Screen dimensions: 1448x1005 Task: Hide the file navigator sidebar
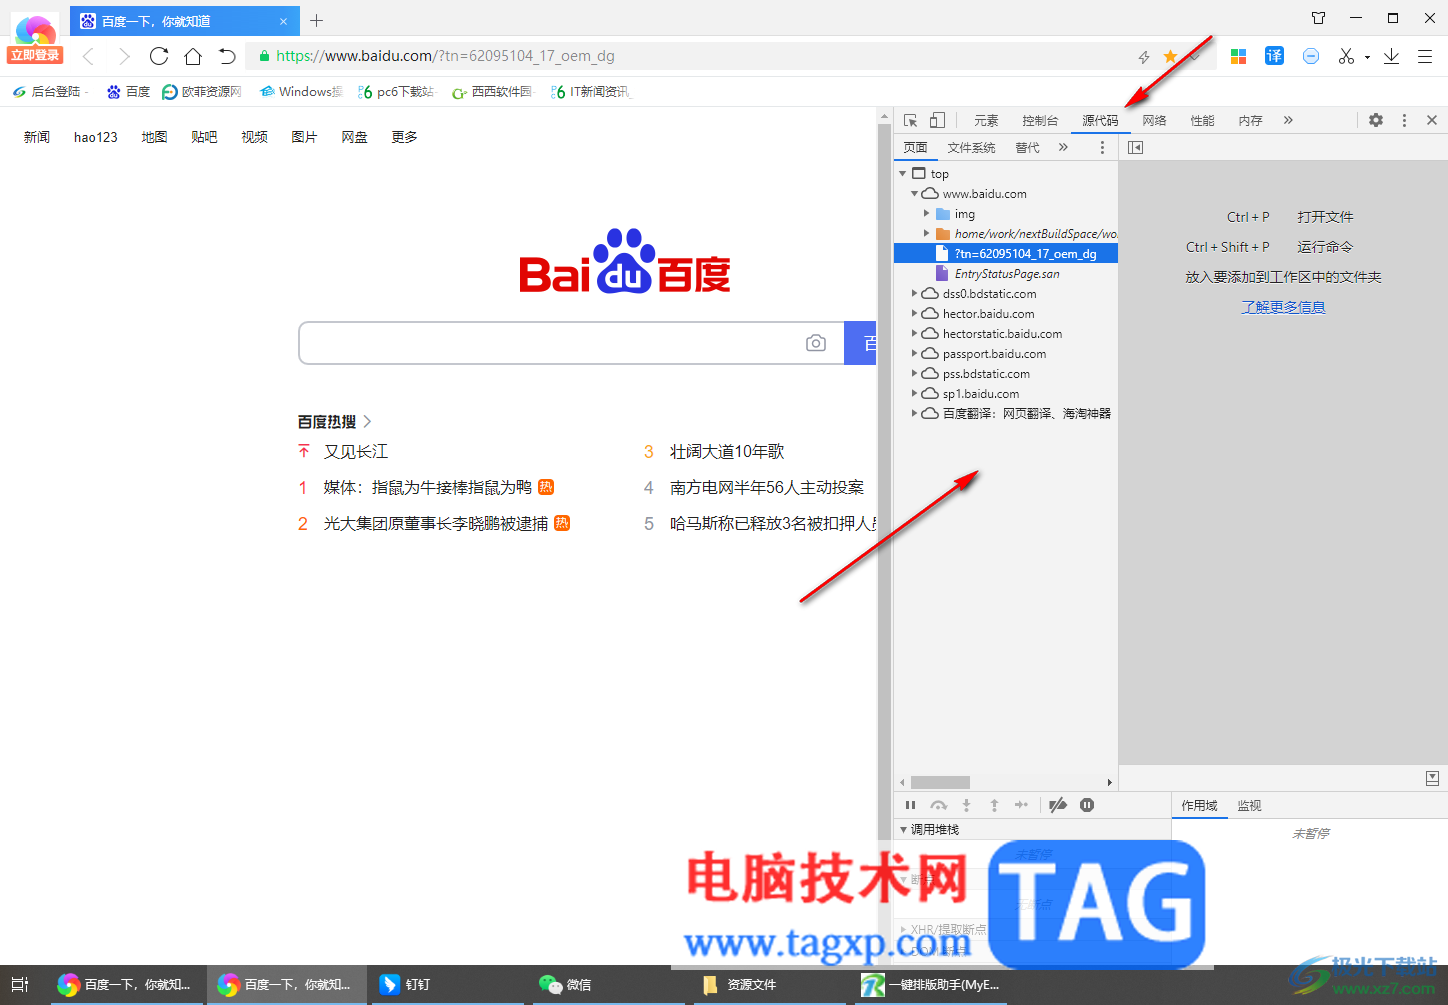[x=1135, y=147]
